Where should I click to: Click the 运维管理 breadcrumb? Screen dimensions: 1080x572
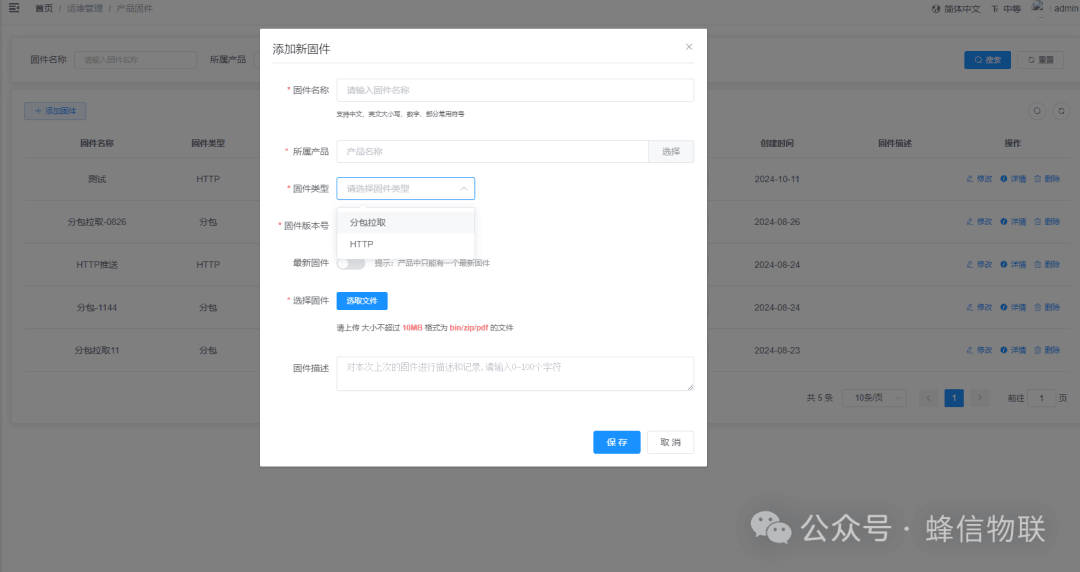(85, 8)
